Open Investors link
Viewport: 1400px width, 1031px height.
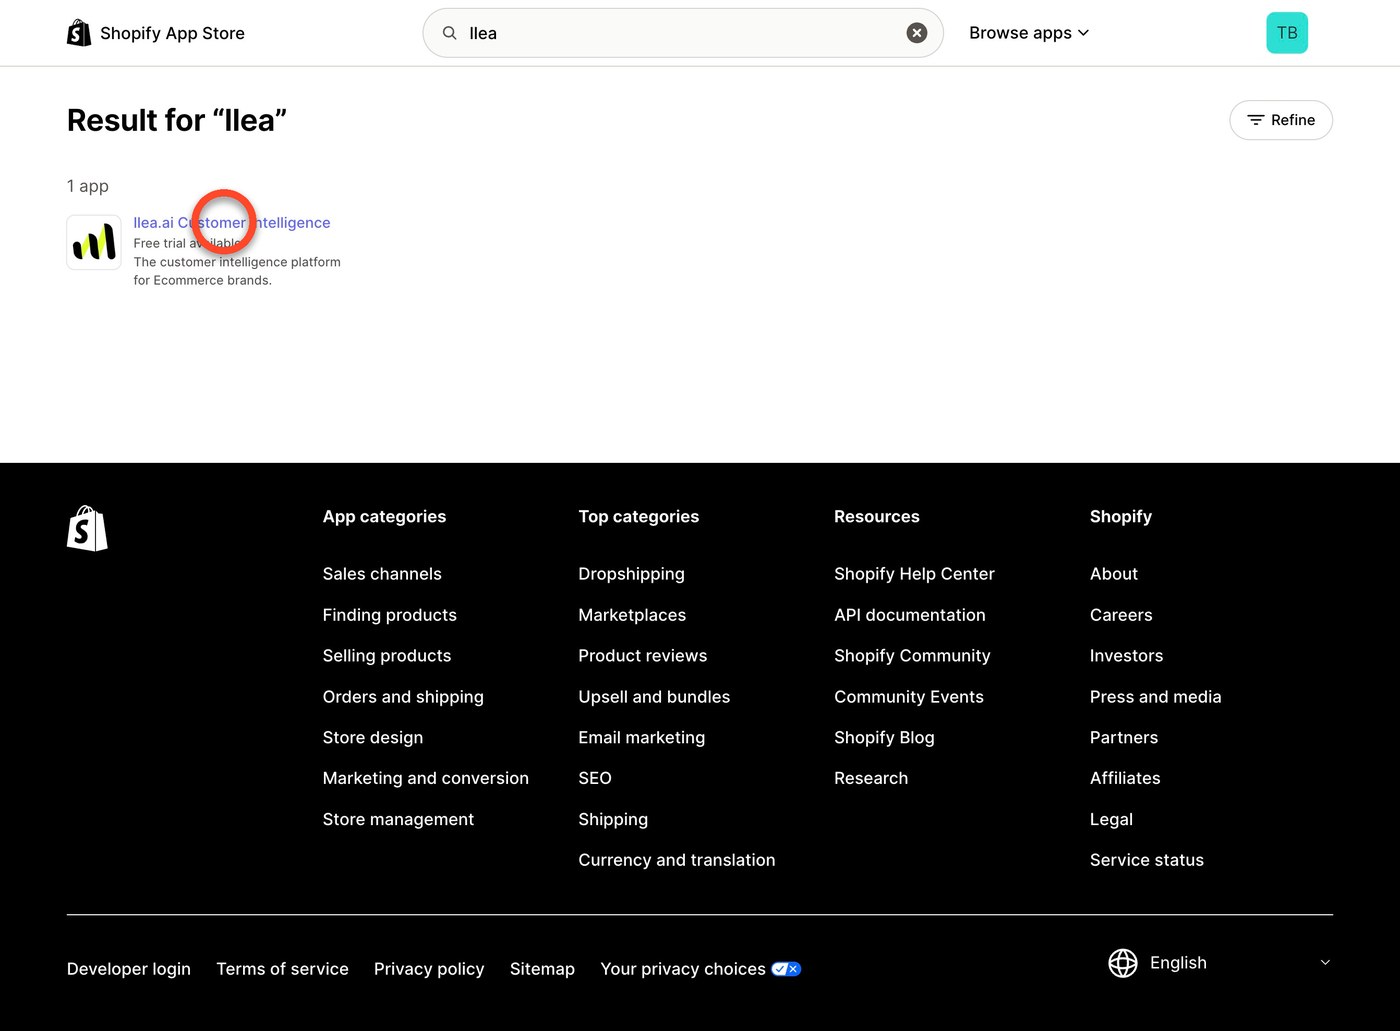(1127, 656)
